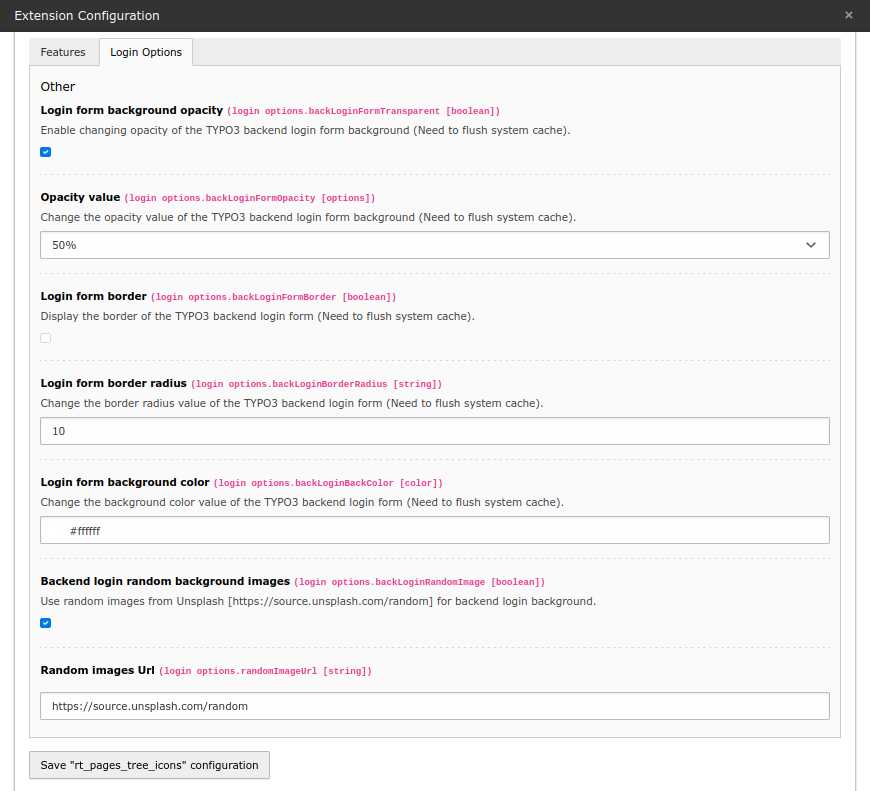Click the "Opacity value" label

(80, 197)
